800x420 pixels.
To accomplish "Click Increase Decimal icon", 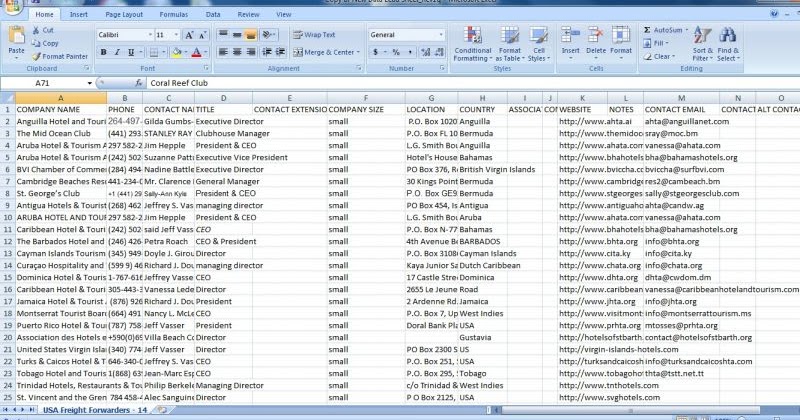I will 425,52.
